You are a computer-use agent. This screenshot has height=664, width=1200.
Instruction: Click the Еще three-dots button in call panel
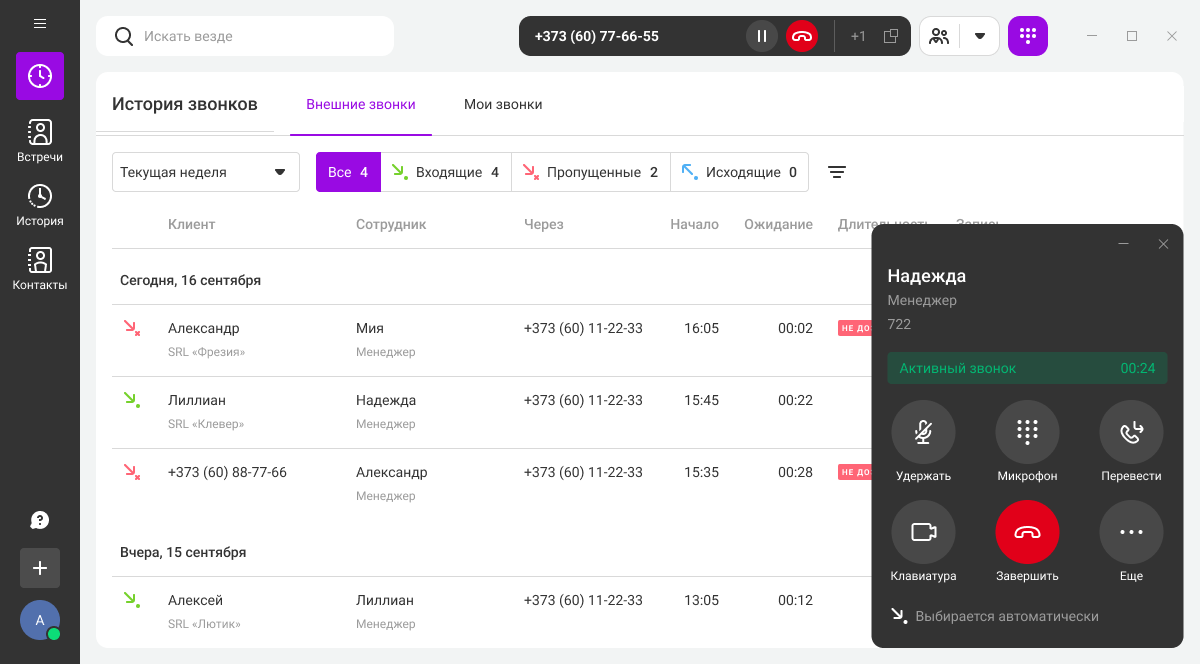point(1131,532)
